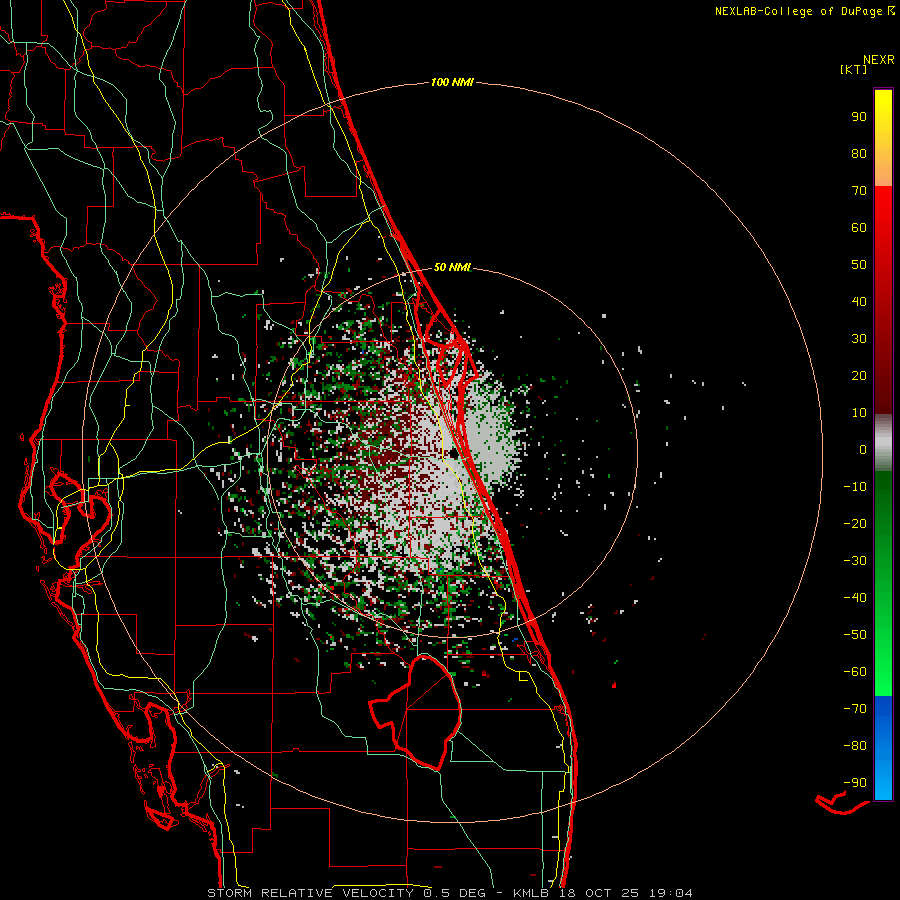Click the positive 10 value on the velocity scale
The width and height of the screenshot is (900, 900).
(859, 413)
